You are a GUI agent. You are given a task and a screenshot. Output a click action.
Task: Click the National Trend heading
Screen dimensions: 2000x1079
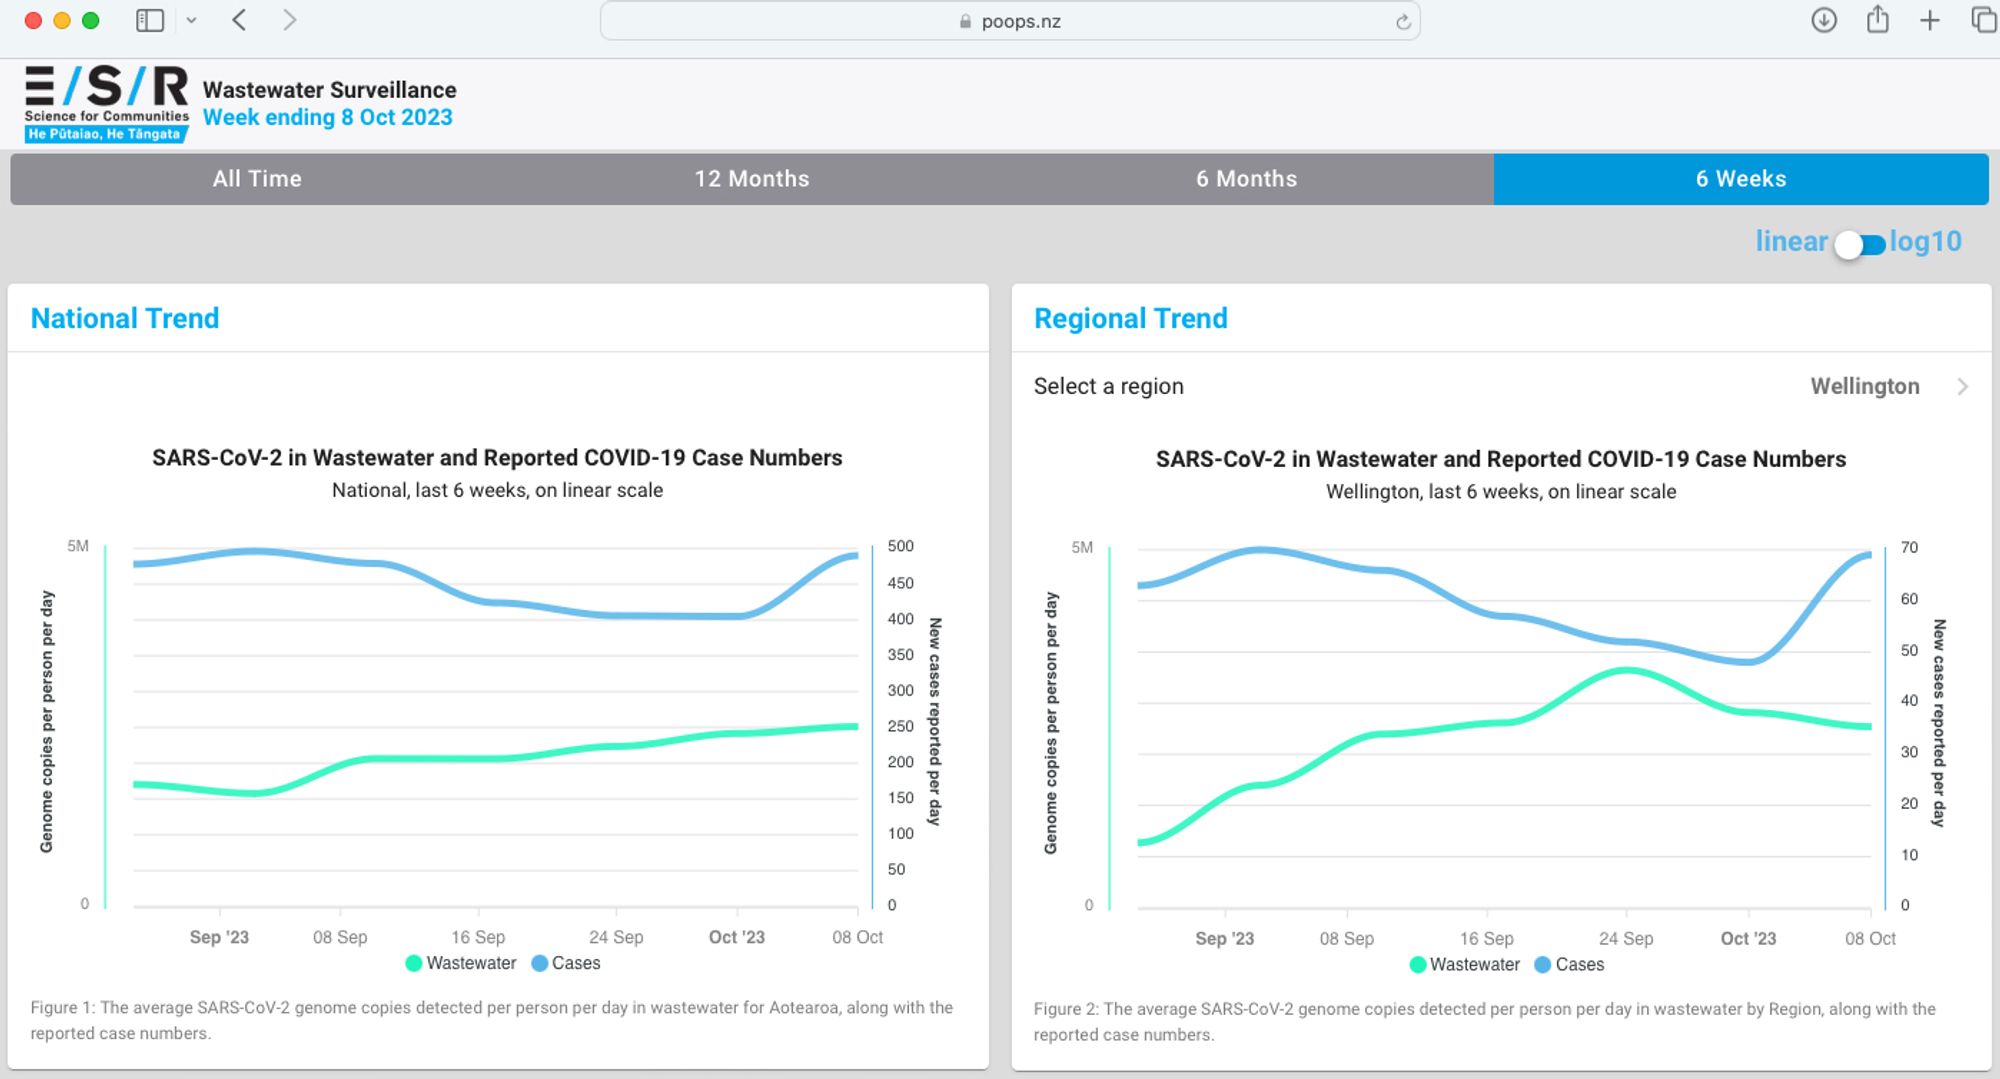click(x=125, y=318)
